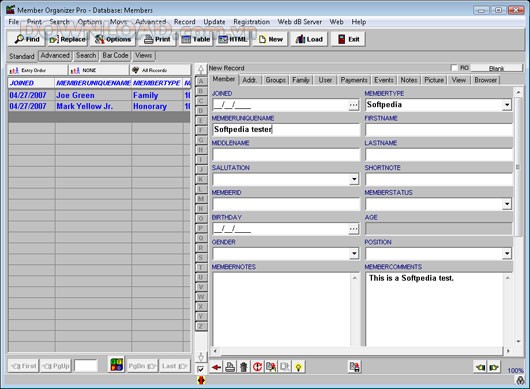Open the Record menu
This screenshot has height=389, width=530.
click(x=185, y=22)
